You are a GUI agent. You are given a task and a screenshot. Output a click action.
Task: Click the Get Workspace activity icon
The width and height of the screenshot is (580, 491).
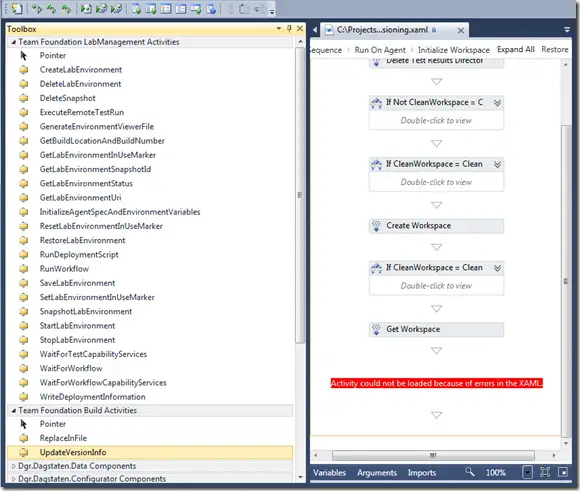[x=376, y=329]
